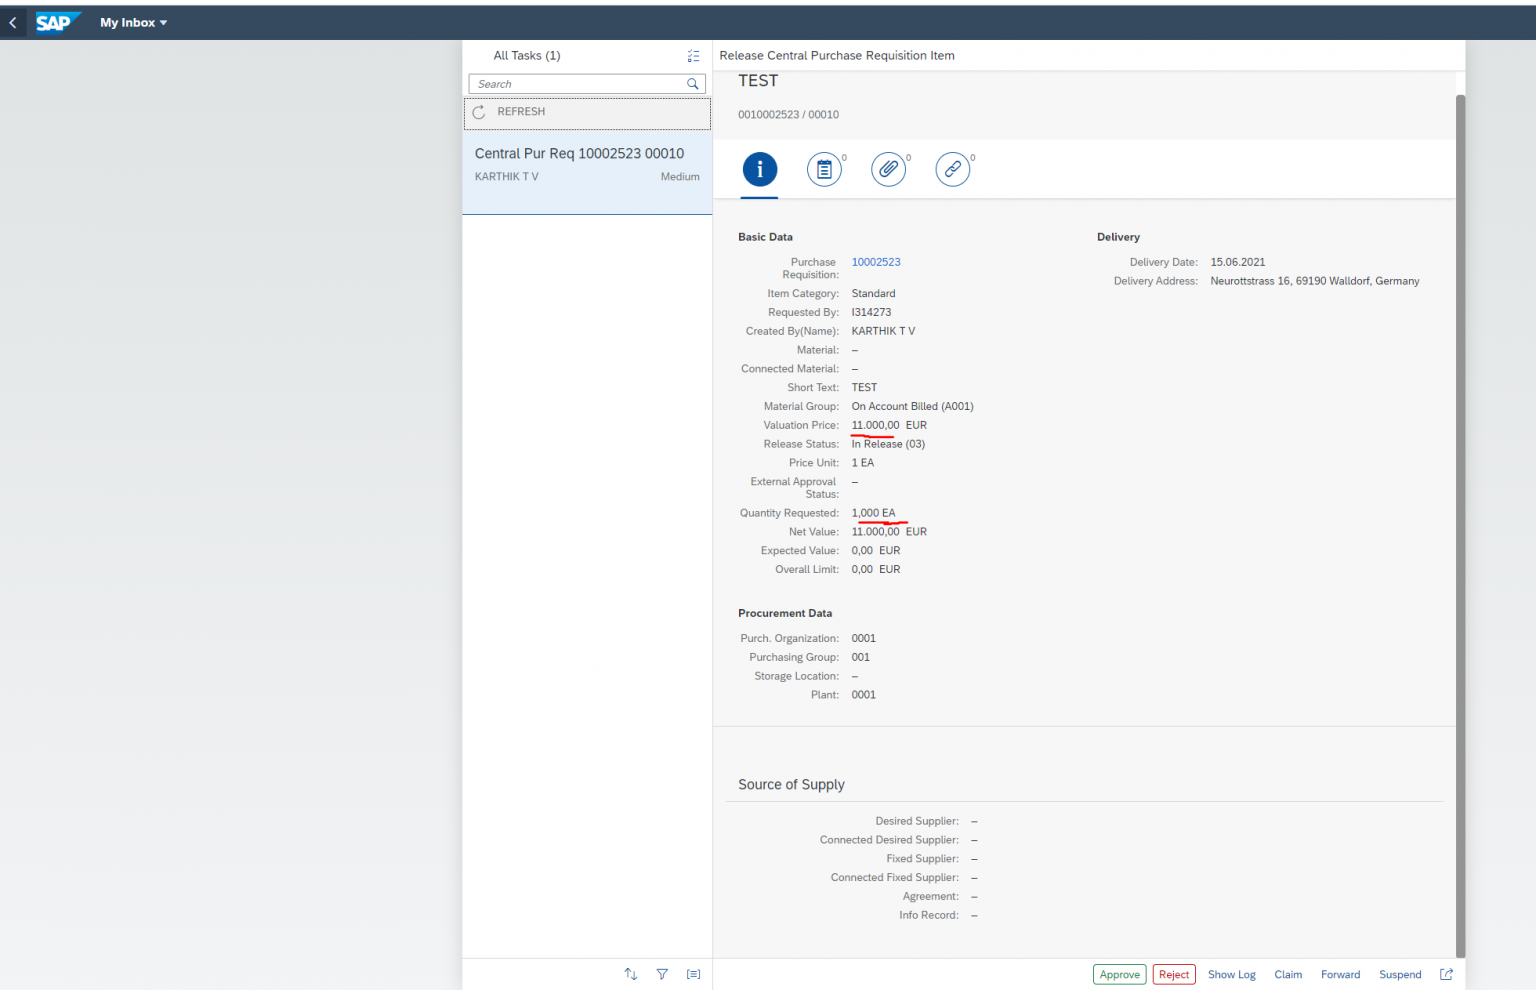Click inside the Search field

click(x=570, y=84)
